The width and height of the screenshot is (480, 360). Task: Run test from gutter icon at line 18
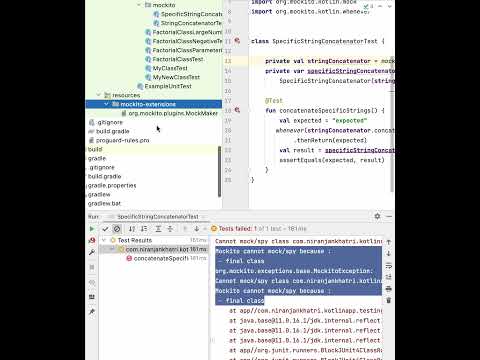pyautogui.click(x=237, y=110)
